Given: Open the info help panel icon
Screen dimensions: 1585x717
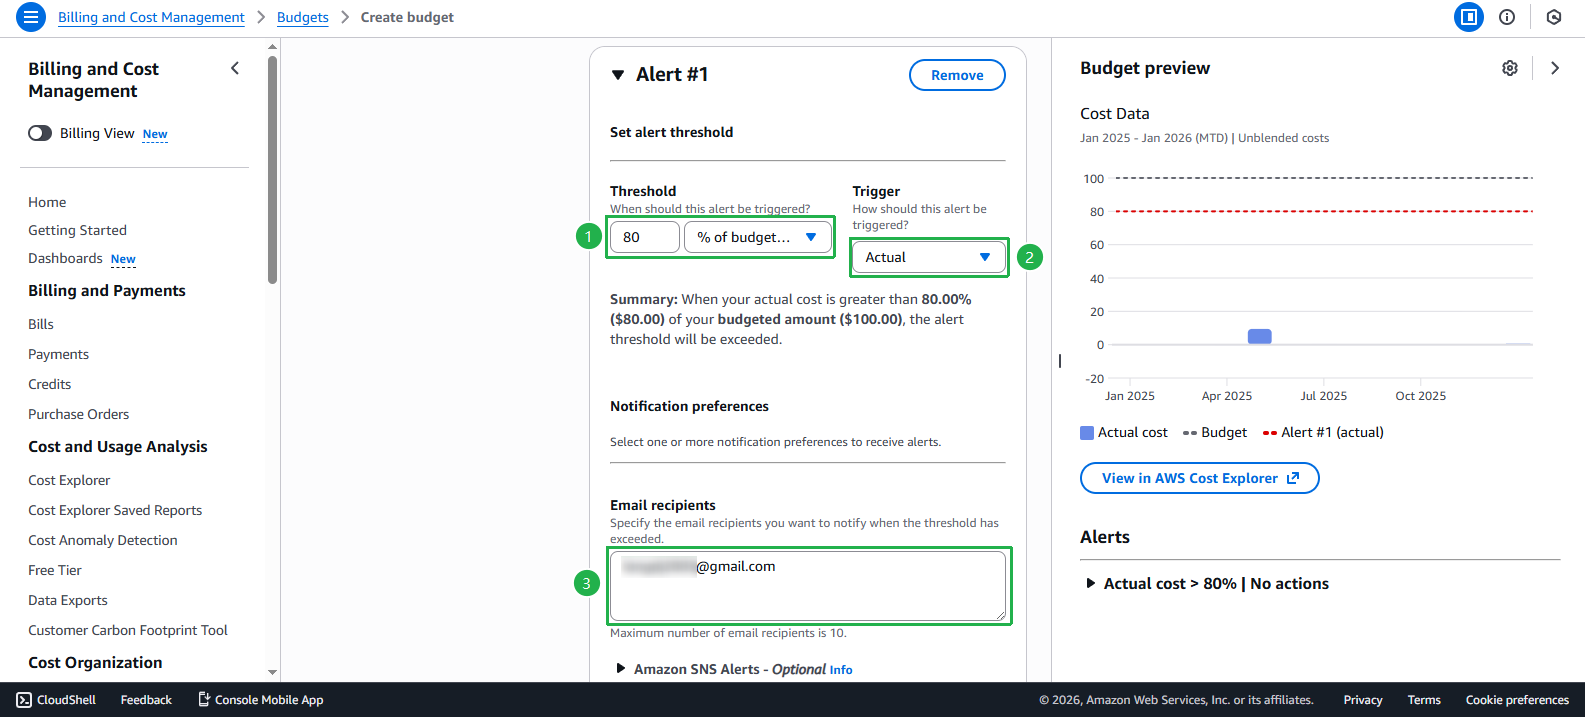Looking at the screenshot, I should 1507,17.
